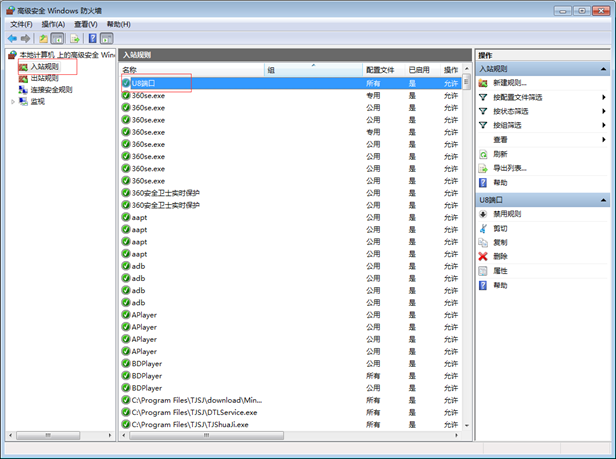Collapse the 入站规则 actions section
The width and height of the screenshot is (616, 459).
pos(605,69)
